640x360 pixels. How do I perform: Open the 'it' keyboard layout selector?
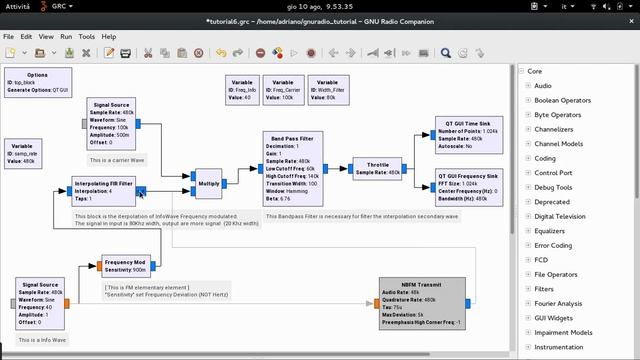568,6
